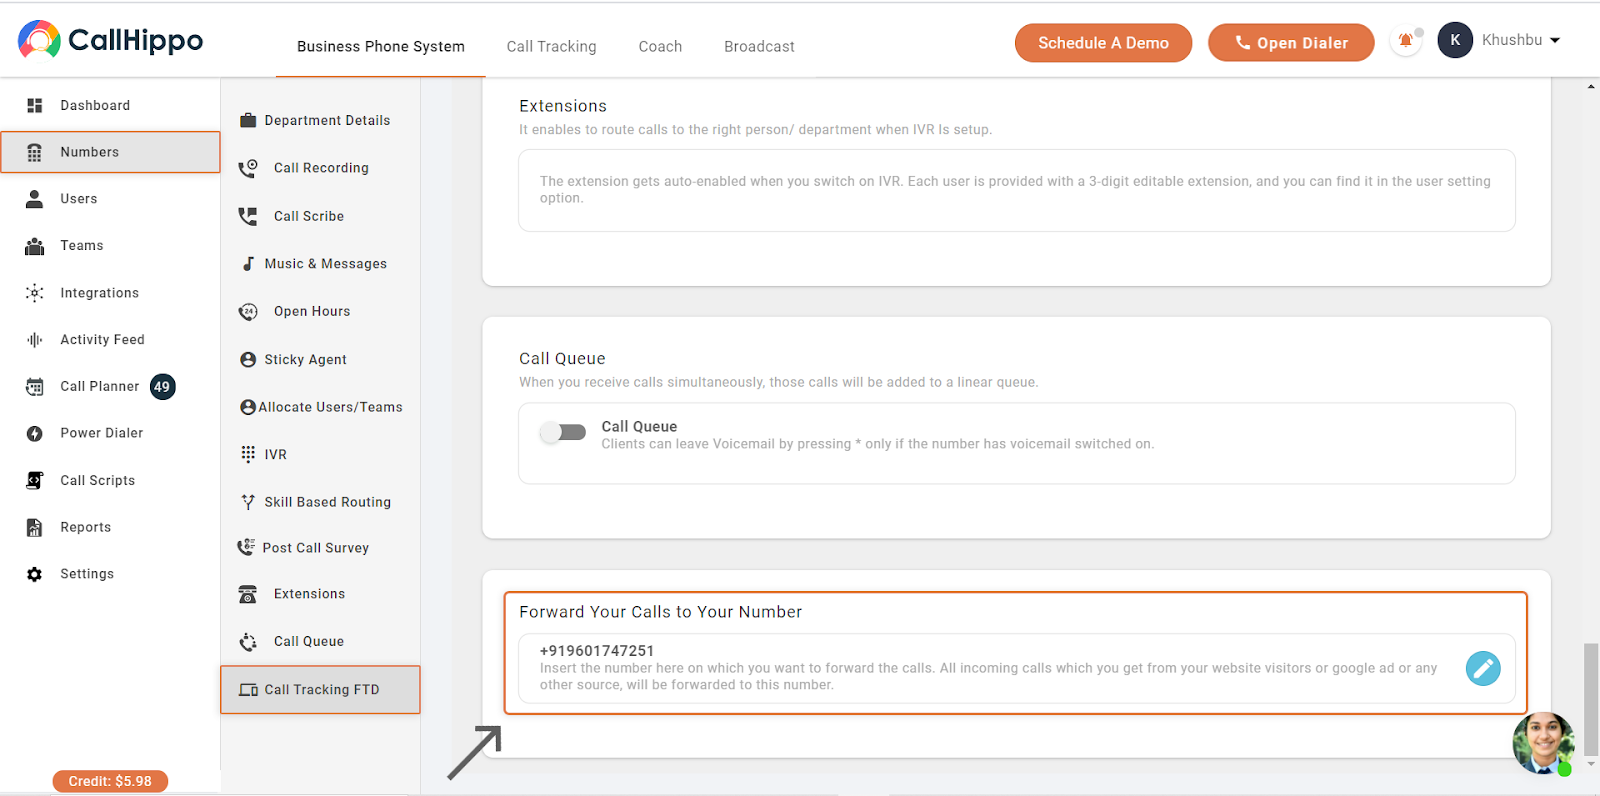Click the Credit: $5.98 badge
Screen dimensions: 1600x796
[110, 781]
